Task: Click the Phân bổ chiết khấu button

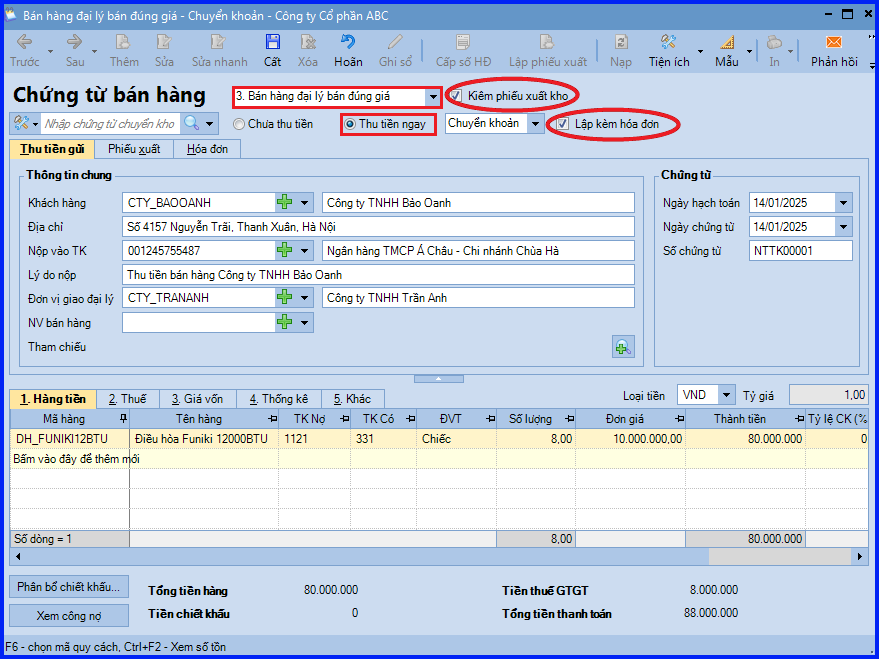Action: pos(68,587)
